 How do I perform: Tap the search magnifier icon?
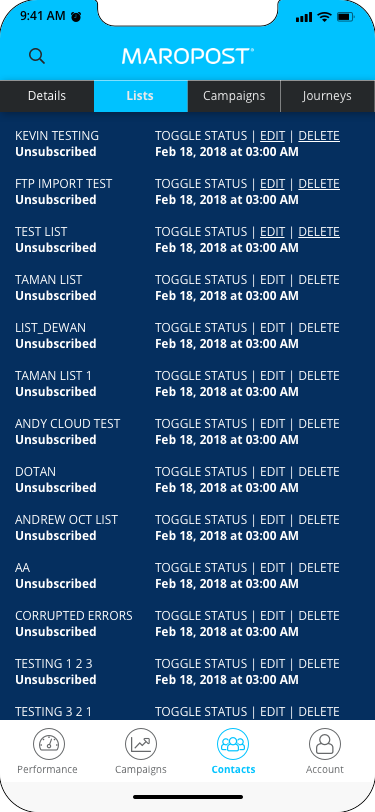point(37,56)
